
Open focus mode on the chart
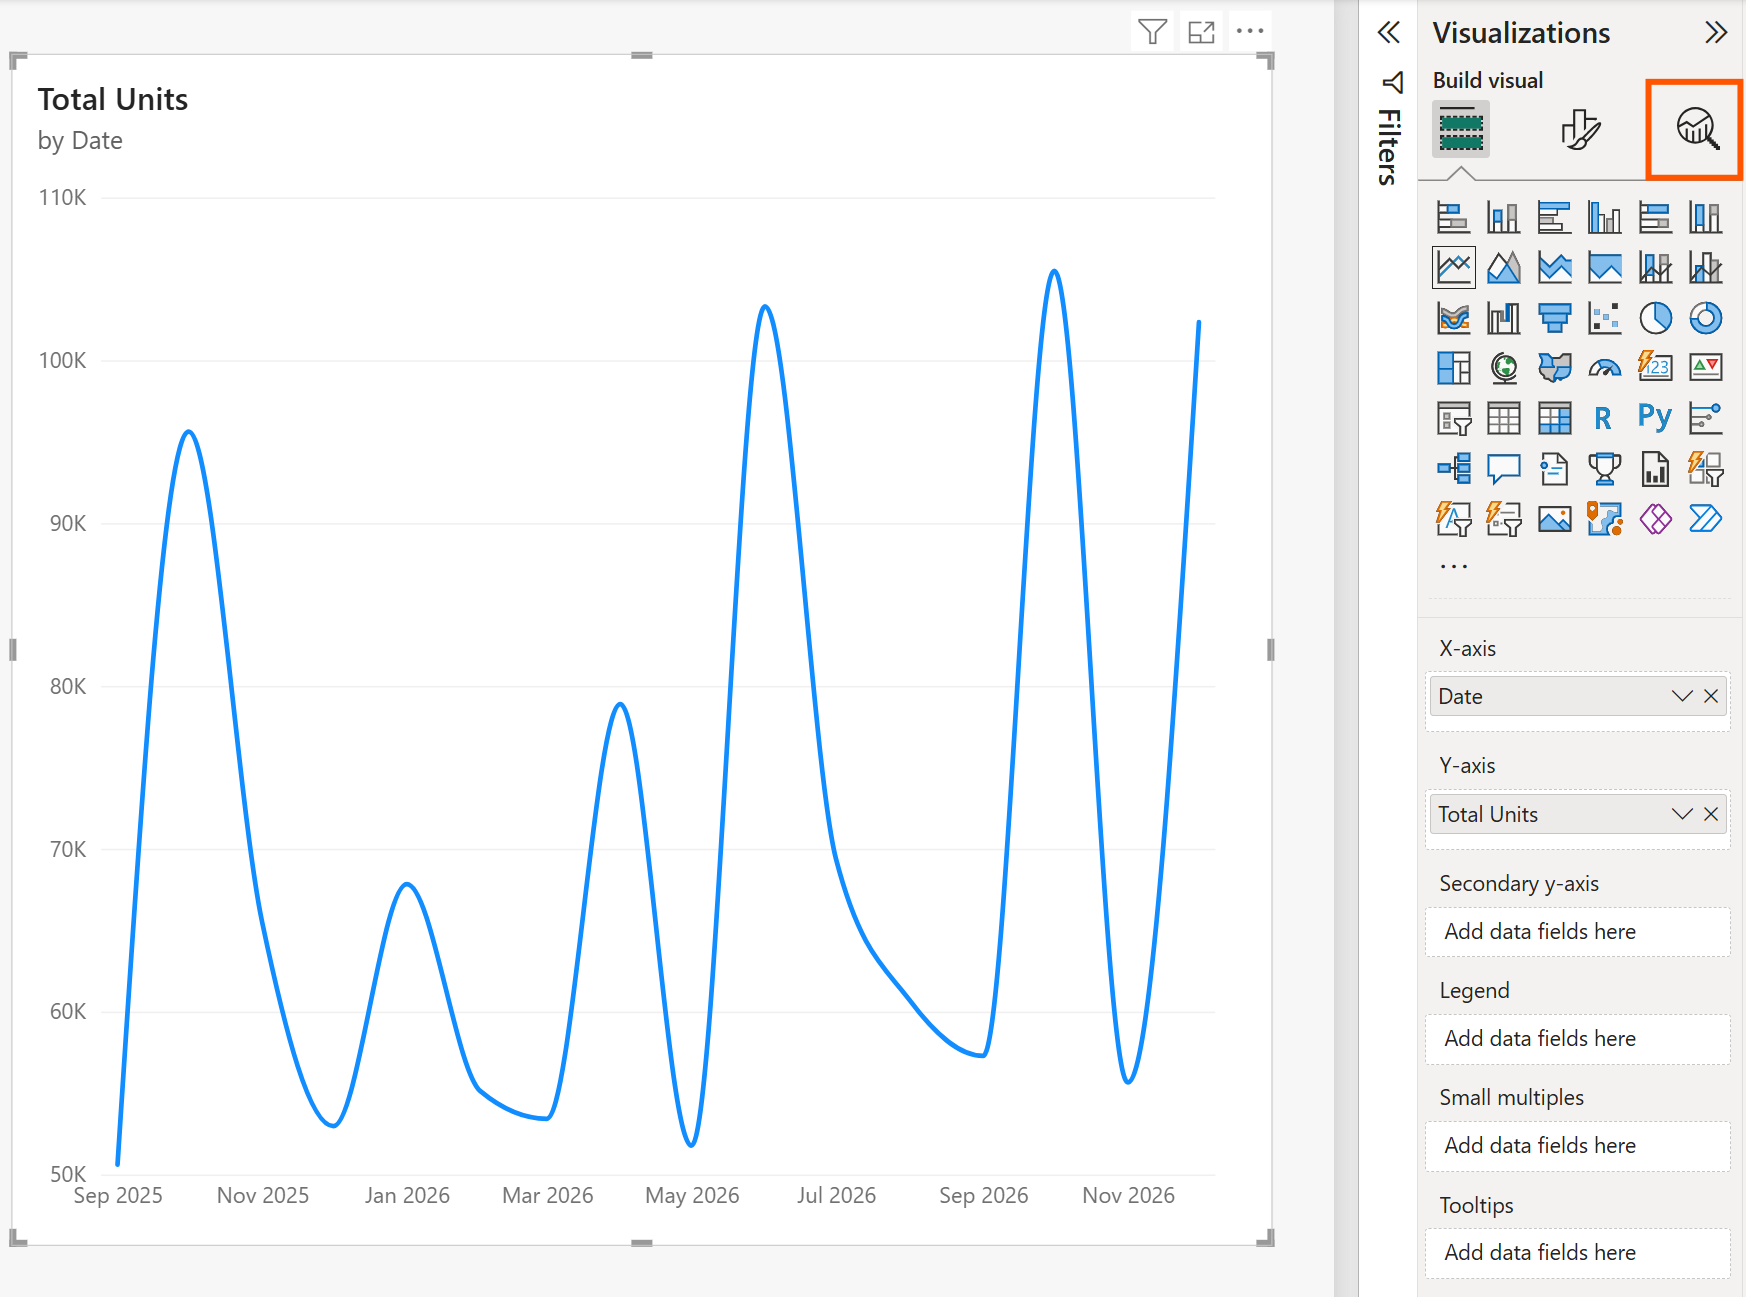pyautogui.click(x=1200, y=31)
